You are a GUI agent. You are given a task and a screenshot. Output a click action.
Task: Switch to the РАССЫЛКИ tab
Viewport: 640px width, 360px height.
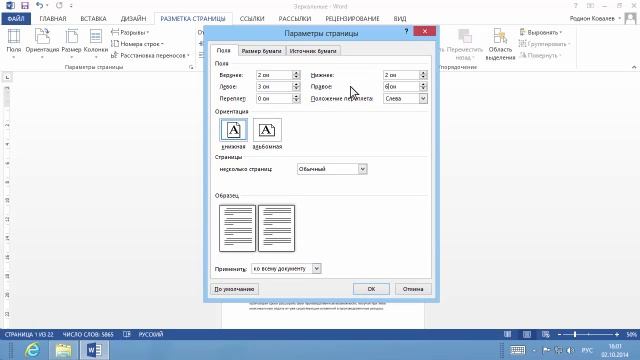(x=295, y=19)
